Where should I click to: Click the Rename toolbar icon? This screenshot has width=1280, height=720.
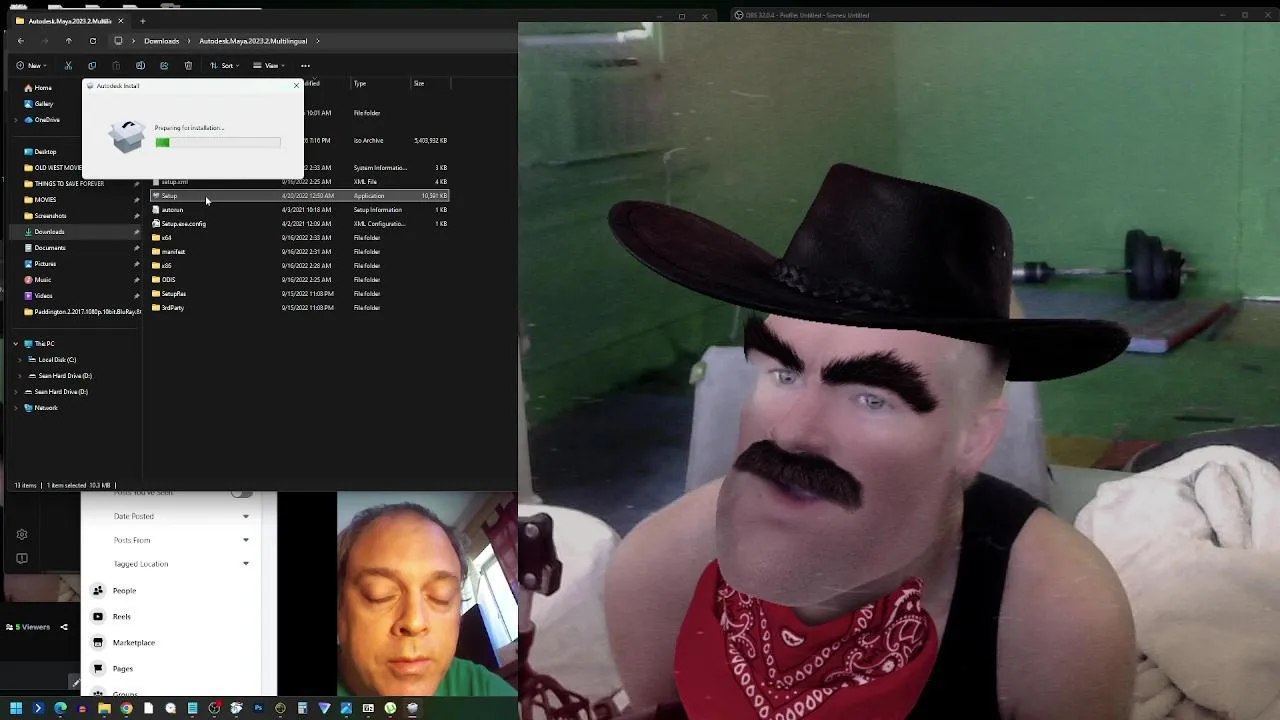click(x=140, y=66)
